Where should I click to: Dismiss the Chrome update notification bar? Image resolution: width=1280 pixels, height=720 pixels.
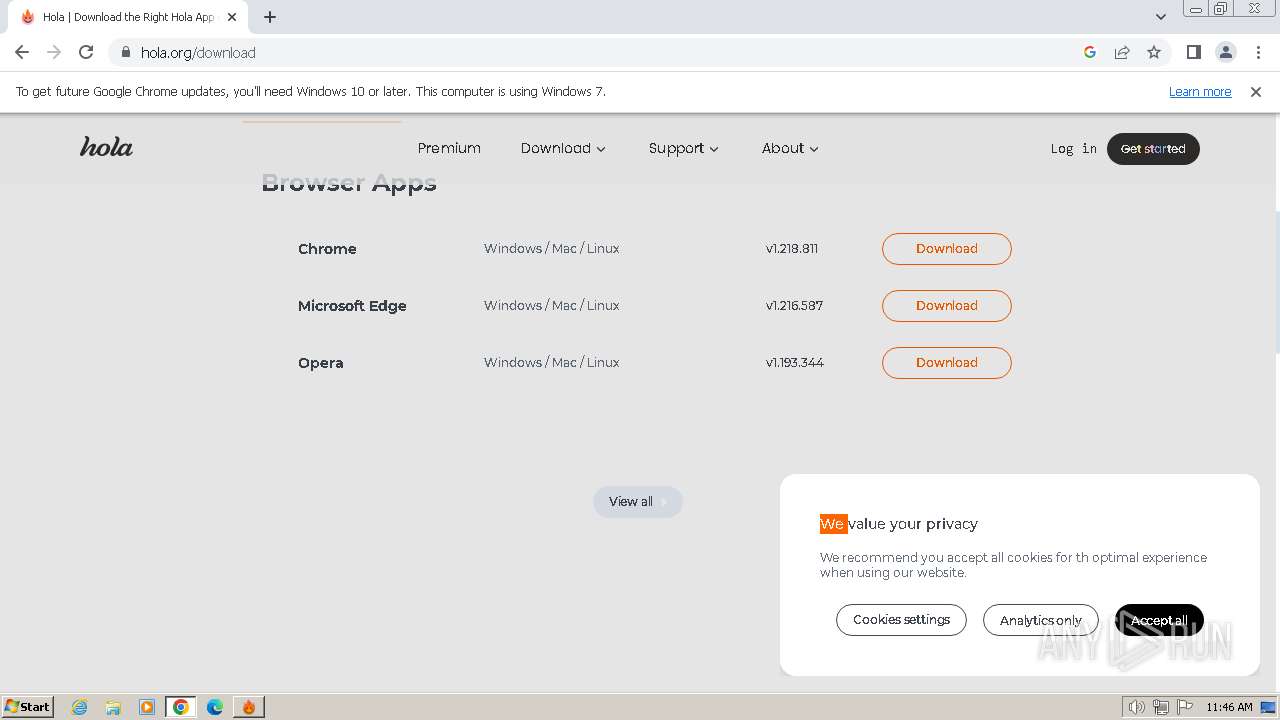pyautogui.click(x=1256, y=91)
